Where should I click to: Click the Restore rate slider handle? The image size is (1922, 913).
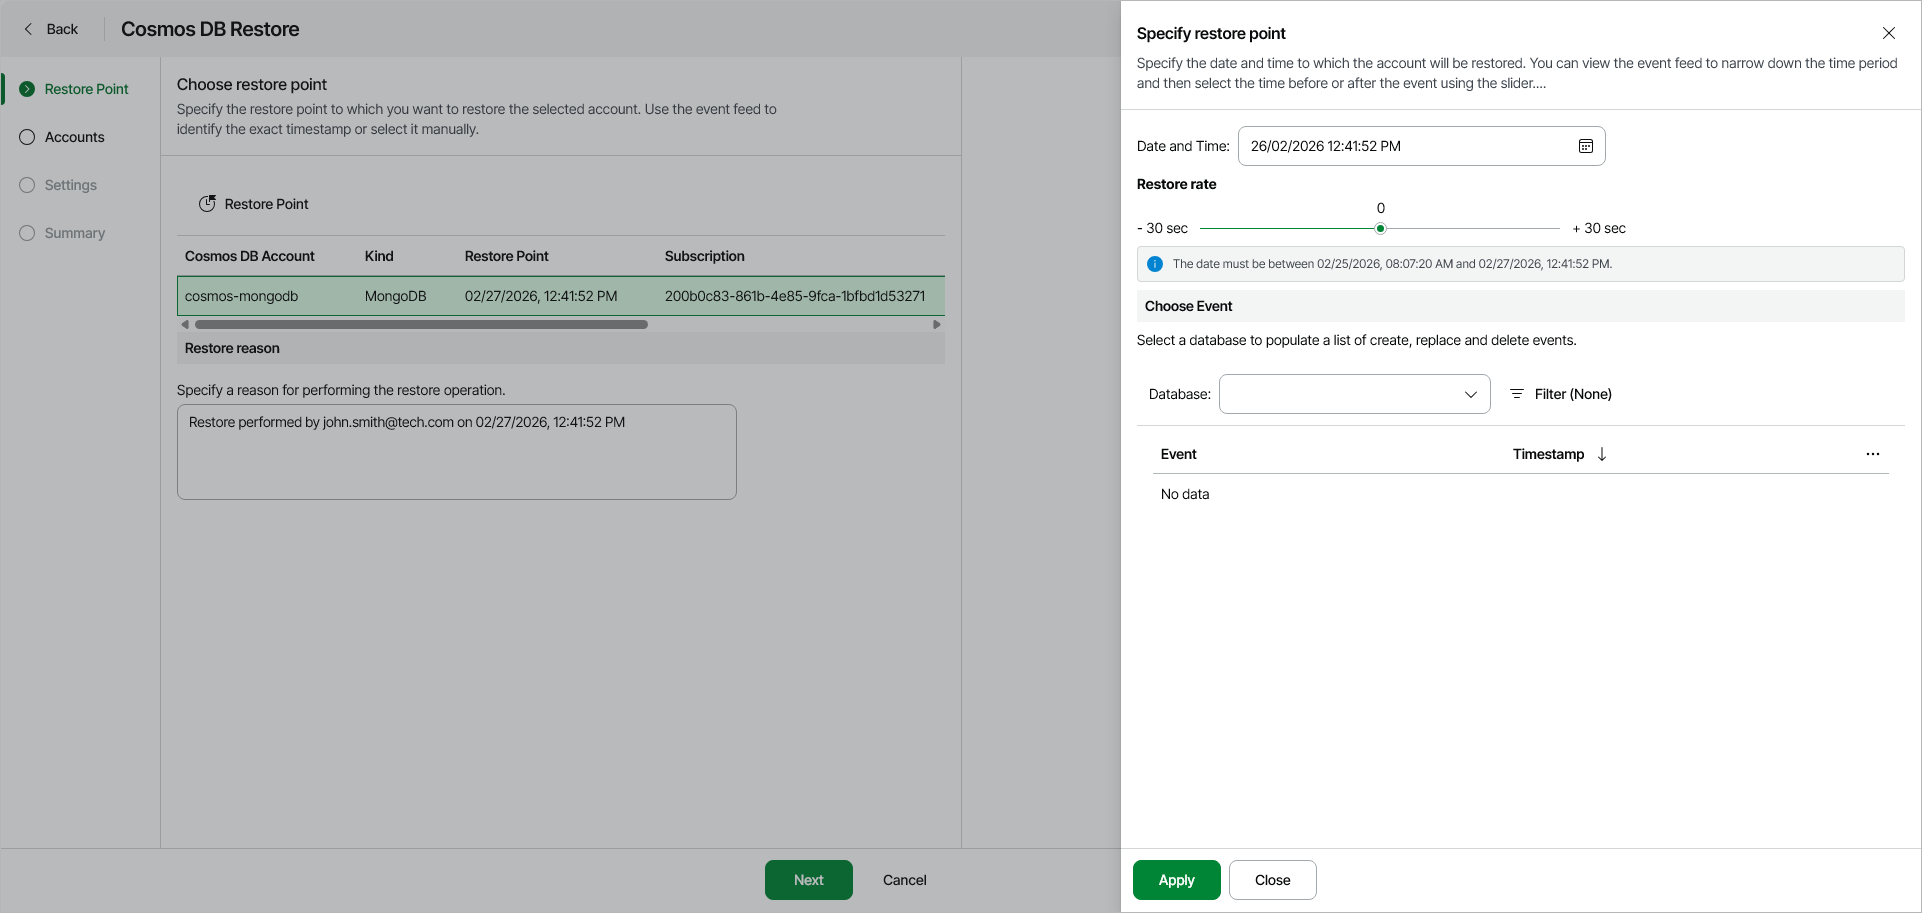pyautogui.click(x=1380, y=229)
